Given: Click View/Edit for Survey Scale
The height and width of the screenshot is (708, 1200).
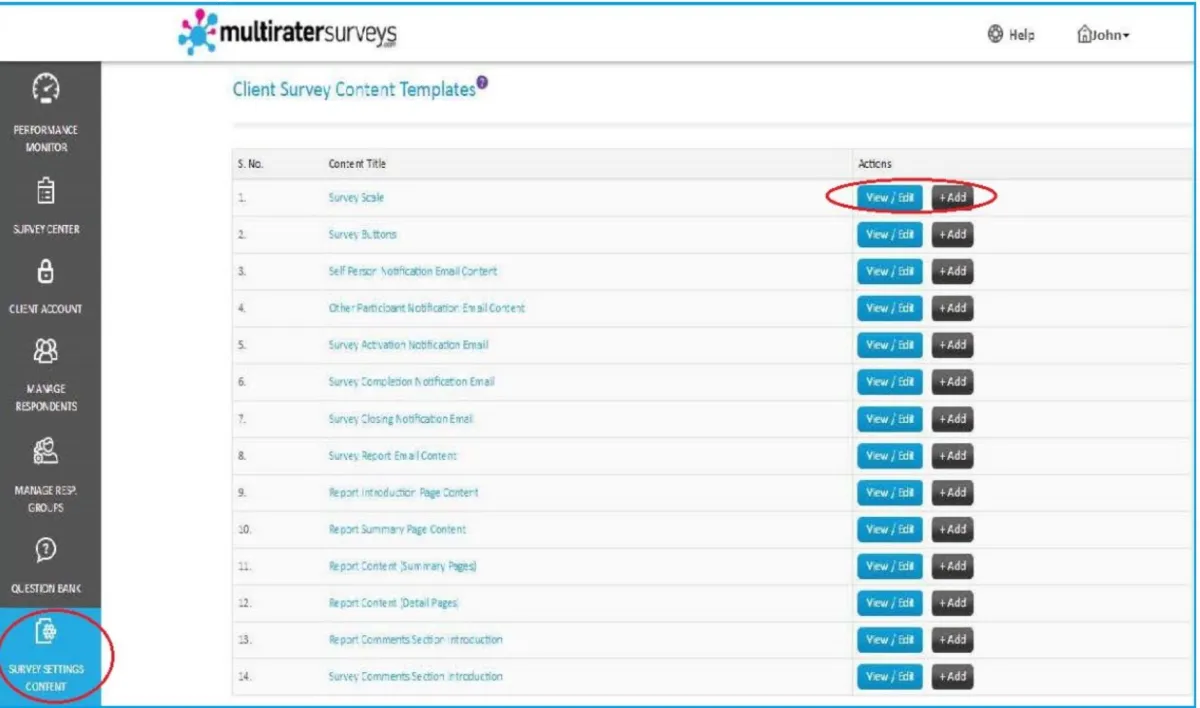Looking at the screenshot, I should (889, 197).
